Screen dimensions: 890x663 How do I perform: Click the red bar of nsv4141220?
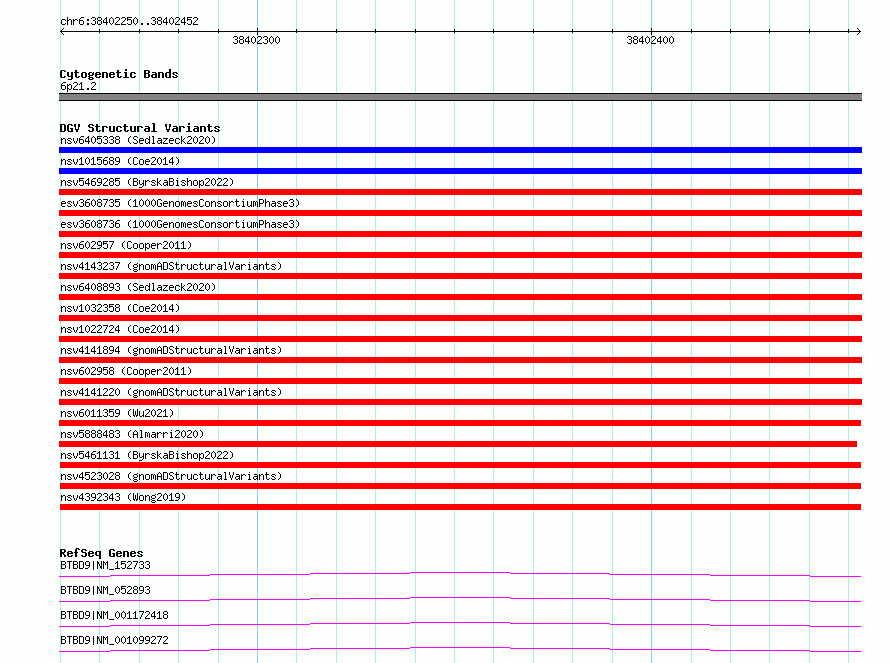click(x=460, y=402)
